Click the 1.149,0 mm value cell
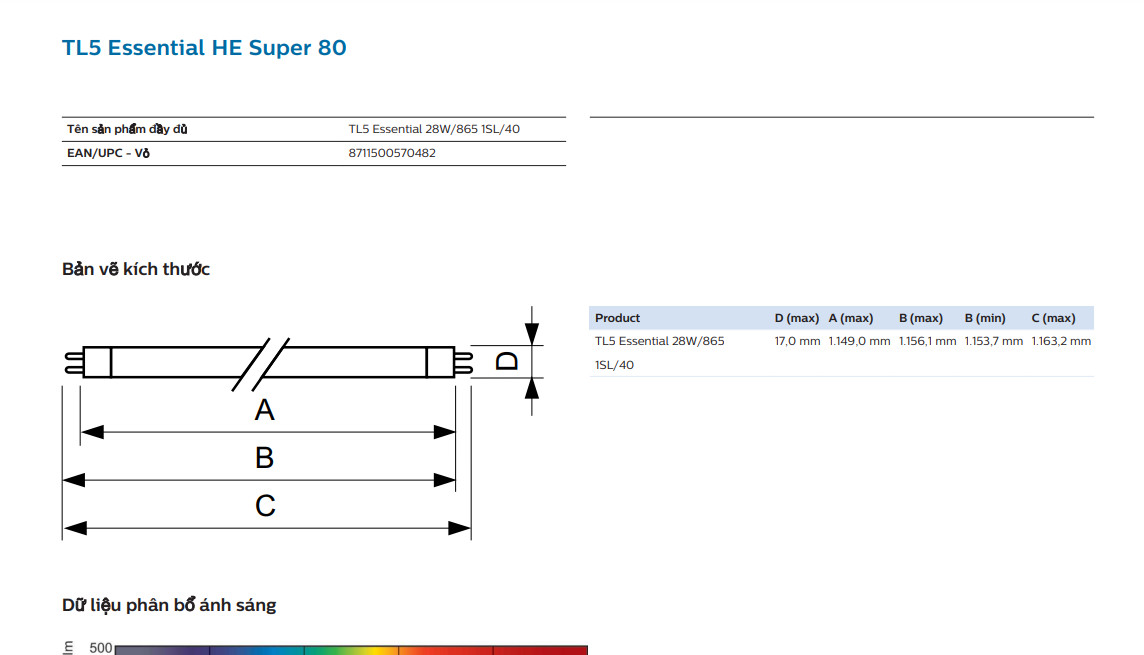Viewport: 1144px width, 655px height. coord(858,341)
